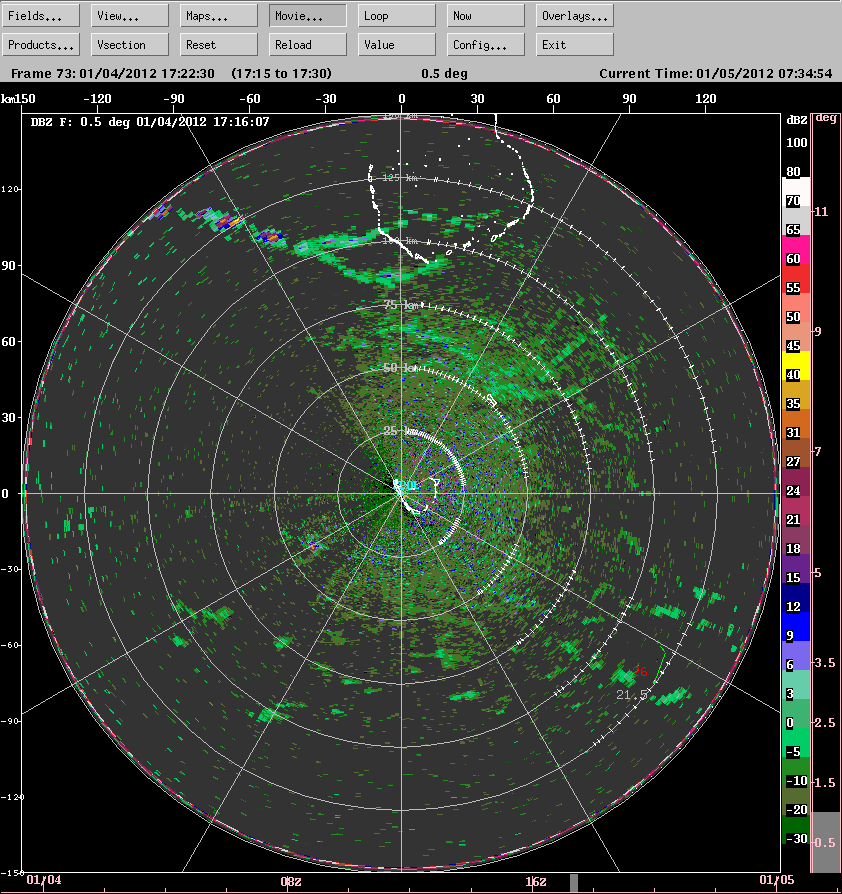Click the red 26 storm label

tap(640, 672)
